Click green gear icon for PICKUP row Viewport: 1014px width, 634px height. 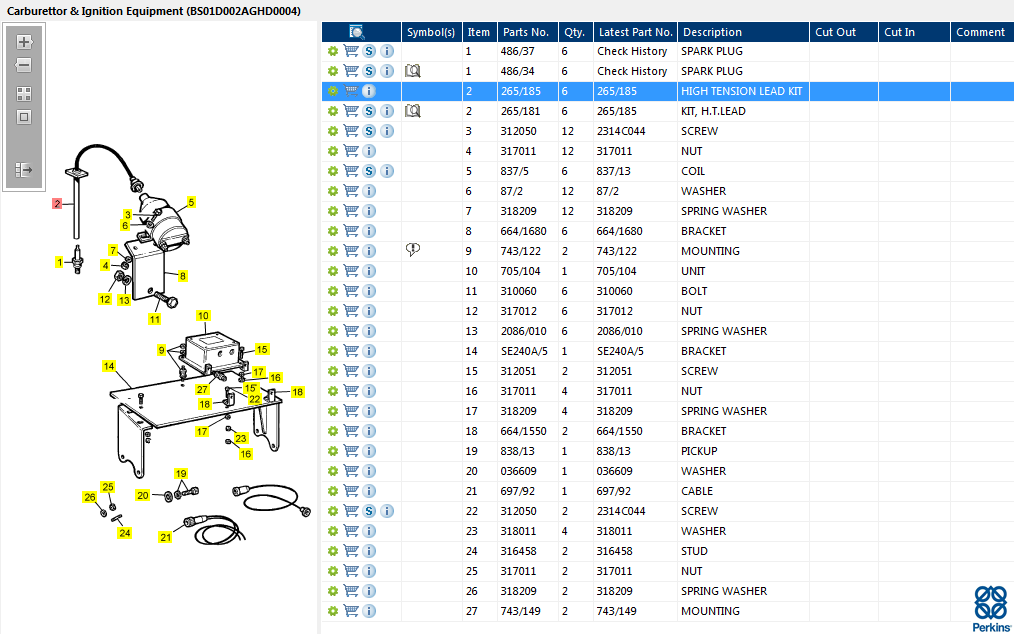coord(333,451)
